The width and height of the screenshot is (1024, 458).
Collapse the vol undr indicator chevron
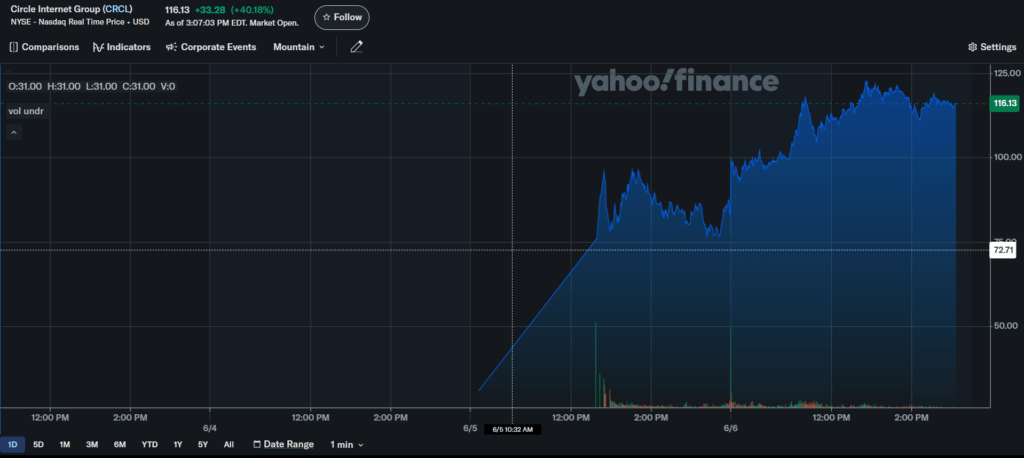click(x=14, y=133)
